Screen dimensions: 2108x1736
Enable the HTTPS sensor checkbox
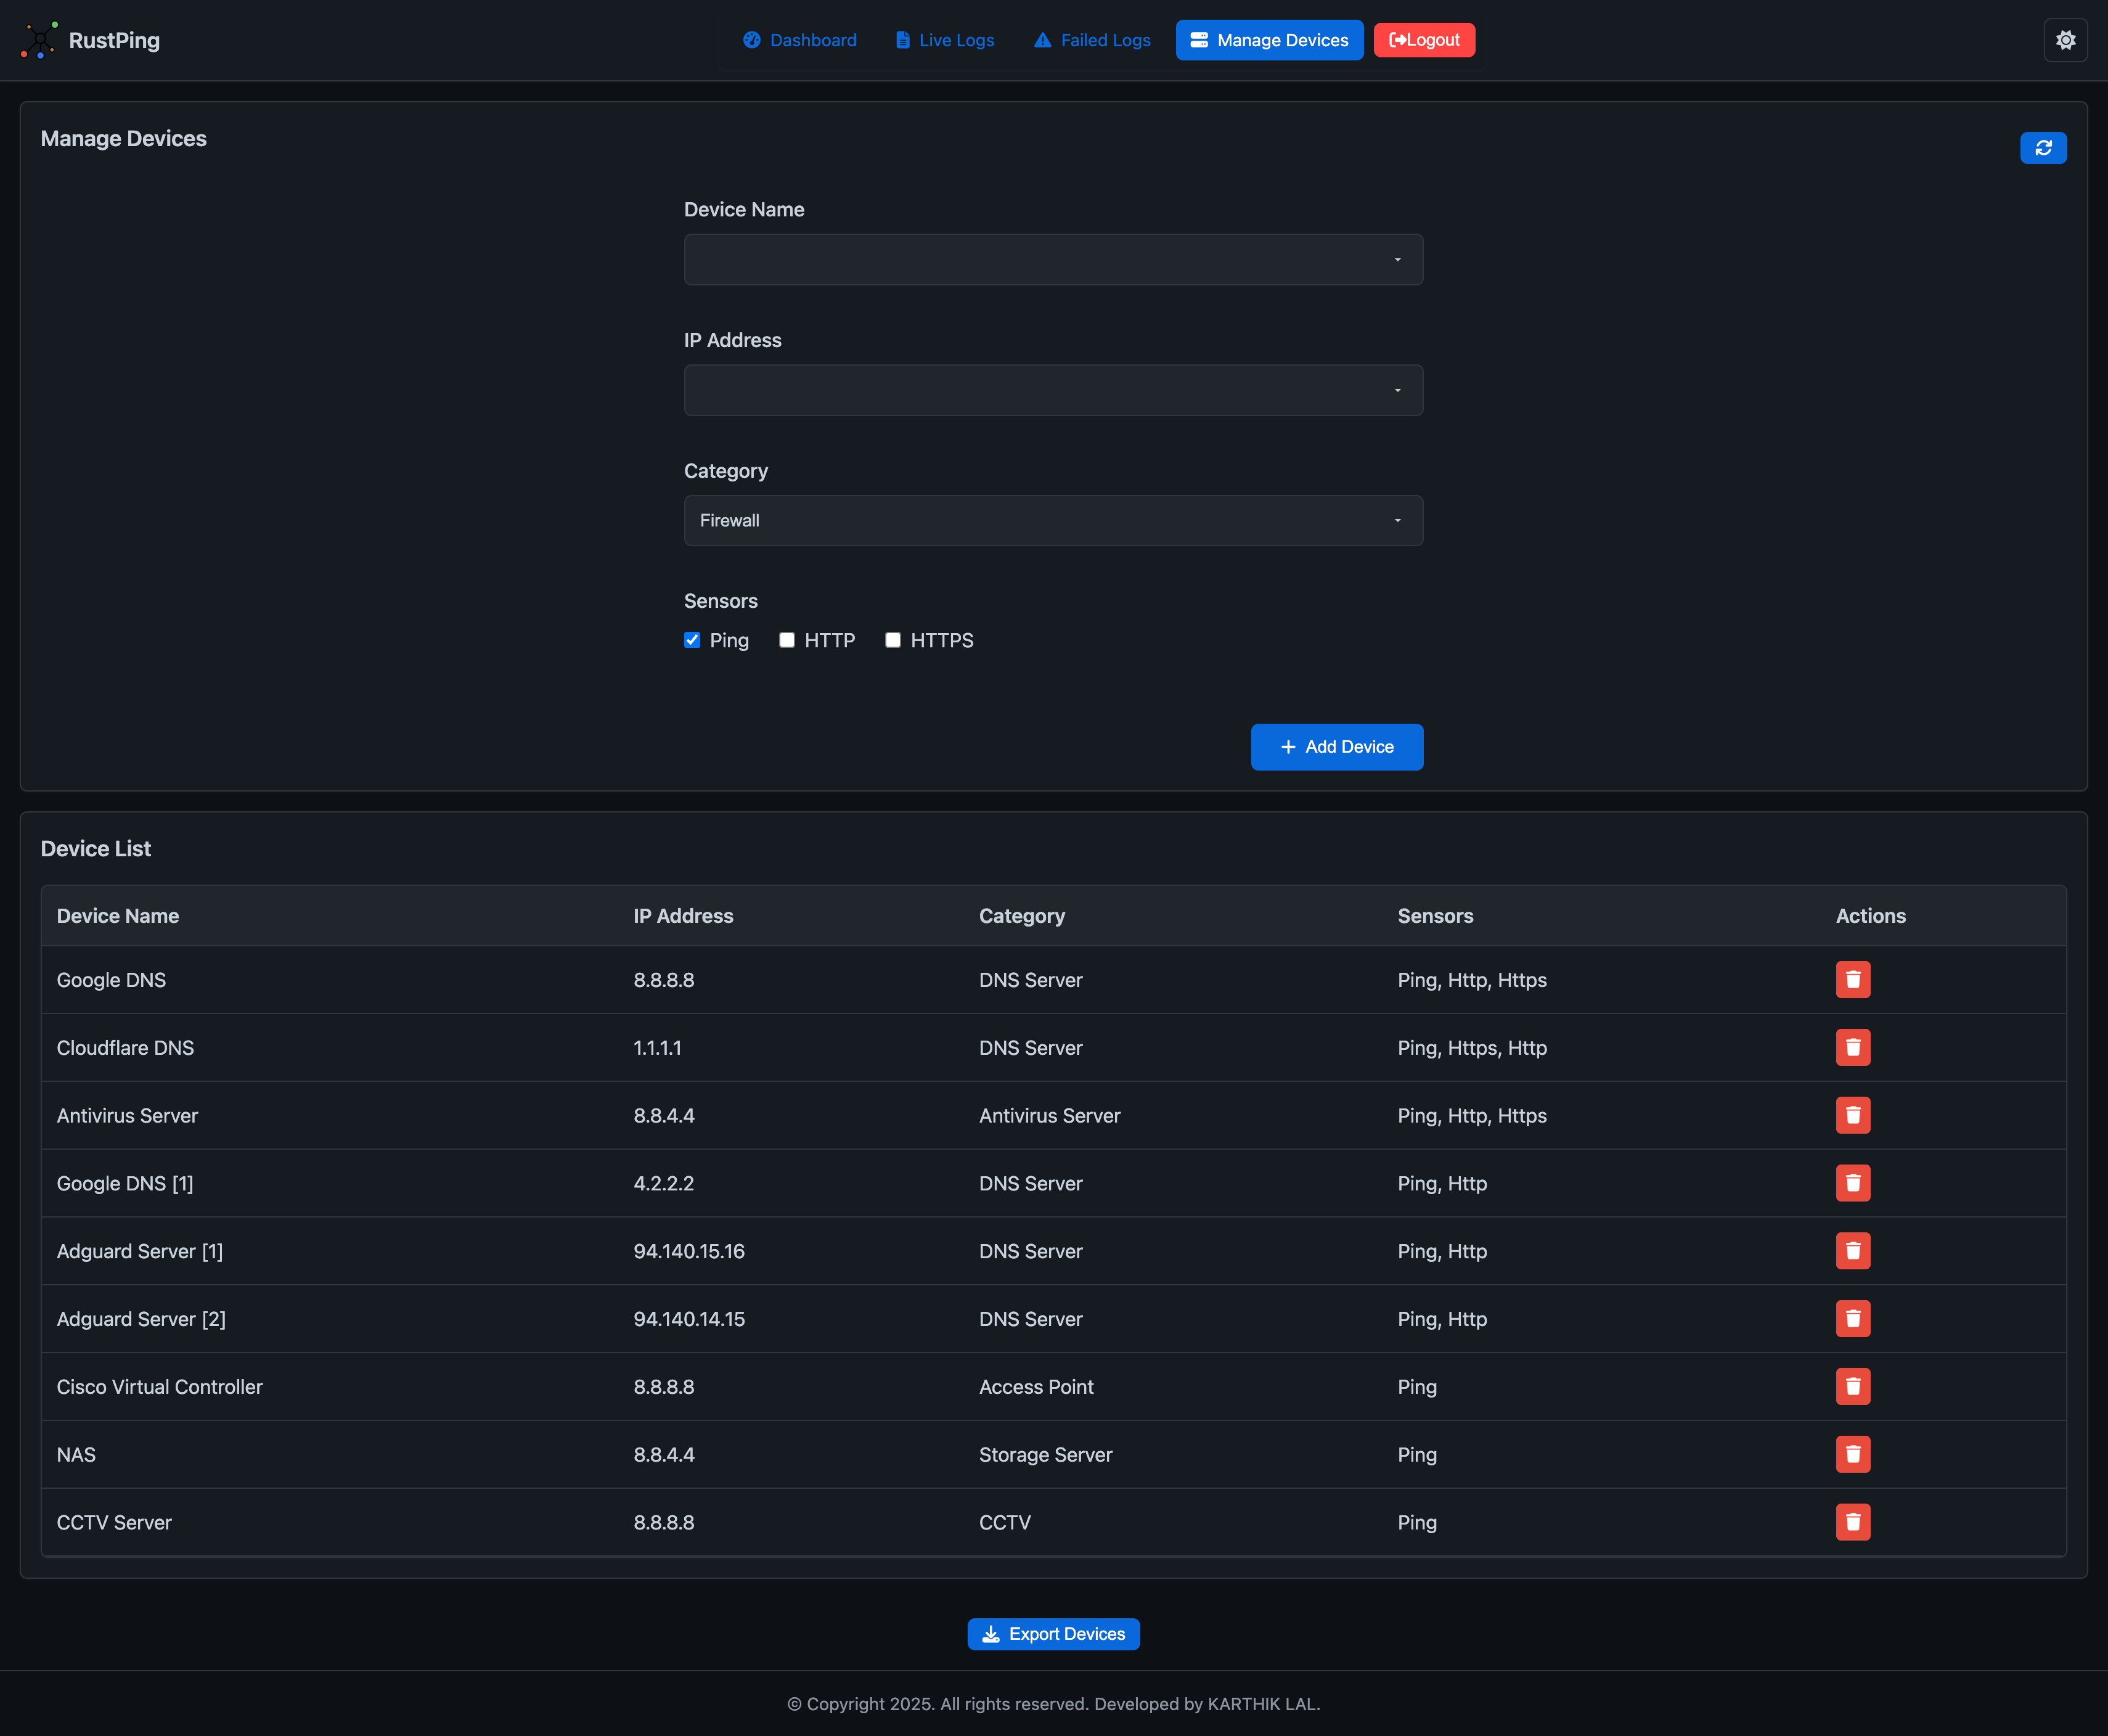point(893,640)
